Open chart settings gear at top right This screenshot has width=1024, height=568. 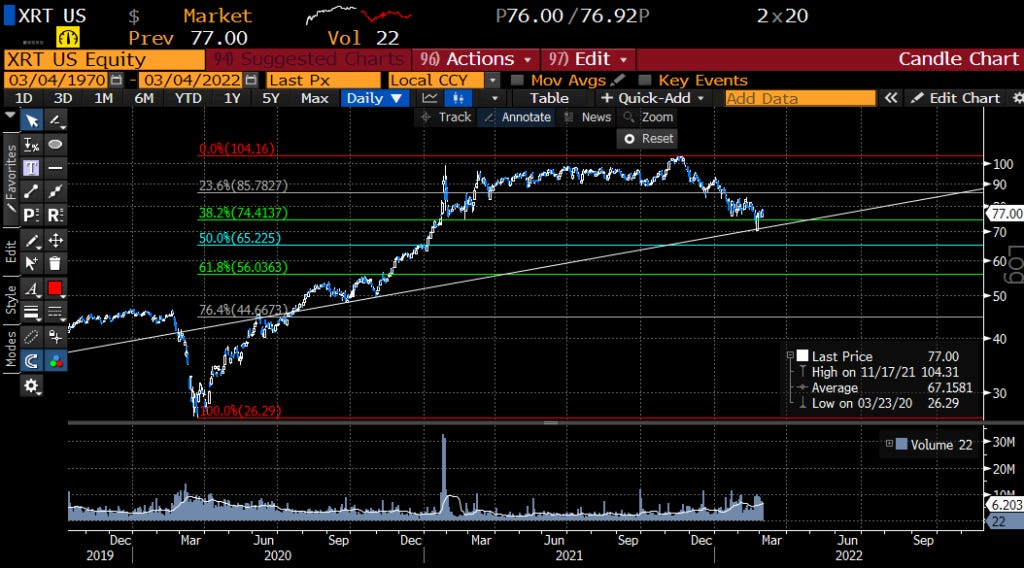(x=1017, y=98)
